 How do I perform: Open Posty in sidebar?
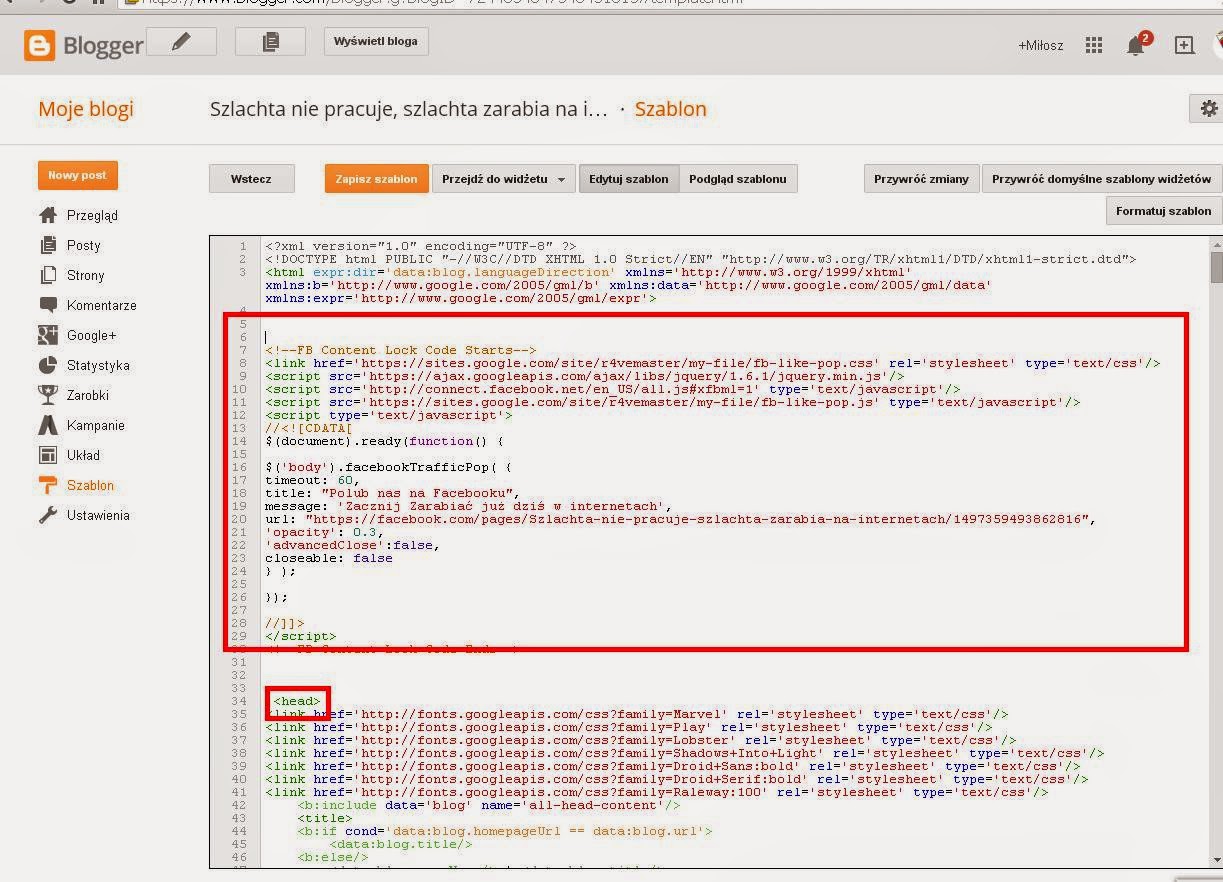click(x=84, y=245)
